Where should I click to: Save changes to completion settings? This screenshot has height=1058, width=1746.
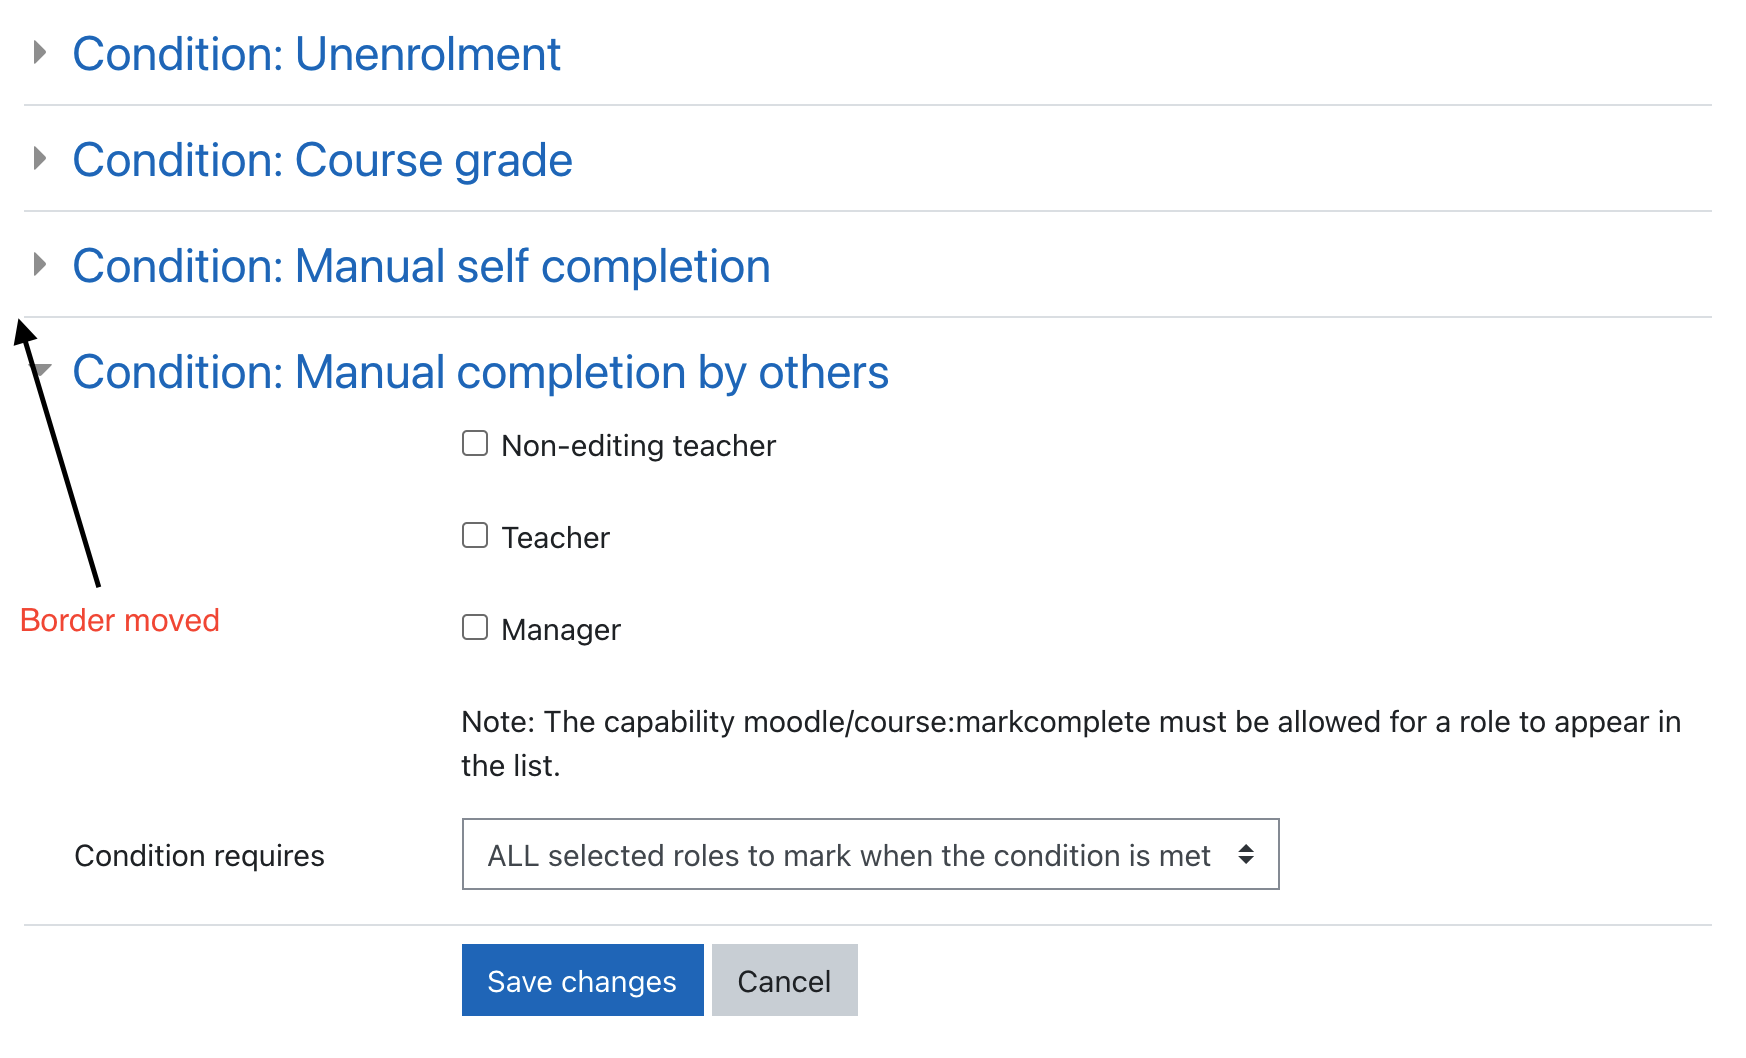click(x=582, y=980)
